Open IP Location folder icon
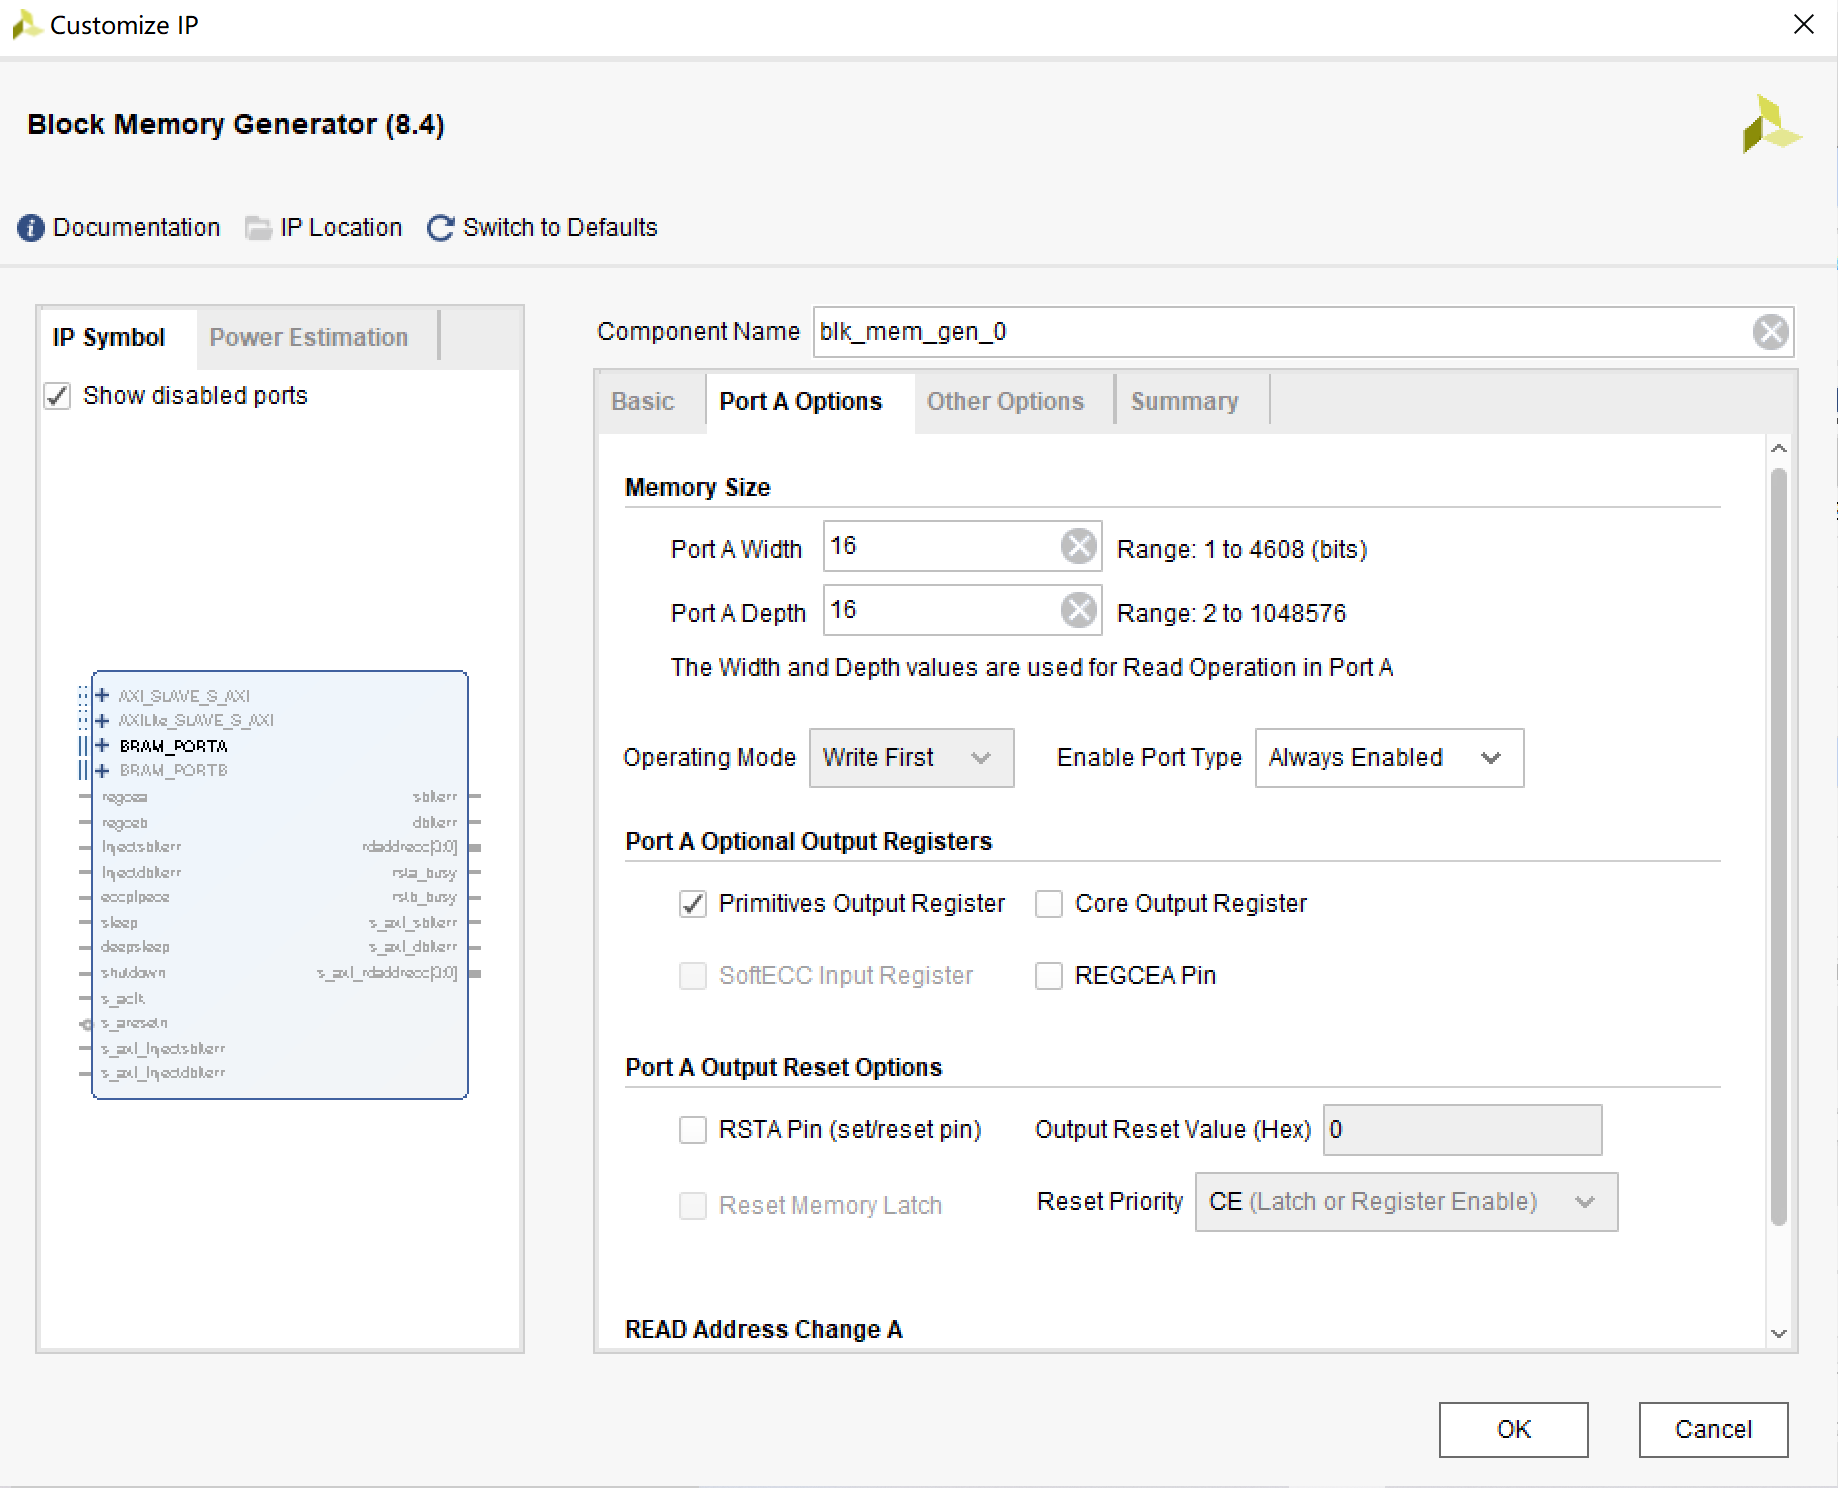 [x=259, y=228]
